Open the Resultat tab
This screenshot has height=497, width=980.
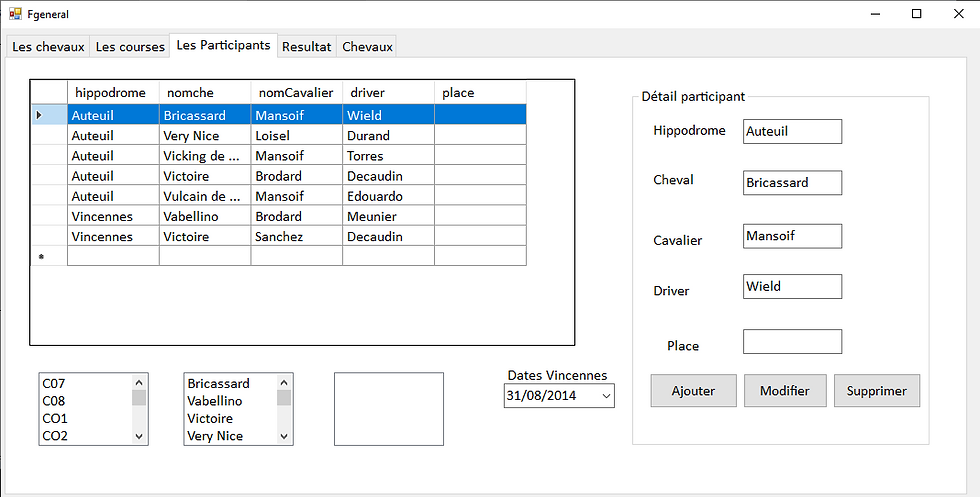[x=306, y=46]
